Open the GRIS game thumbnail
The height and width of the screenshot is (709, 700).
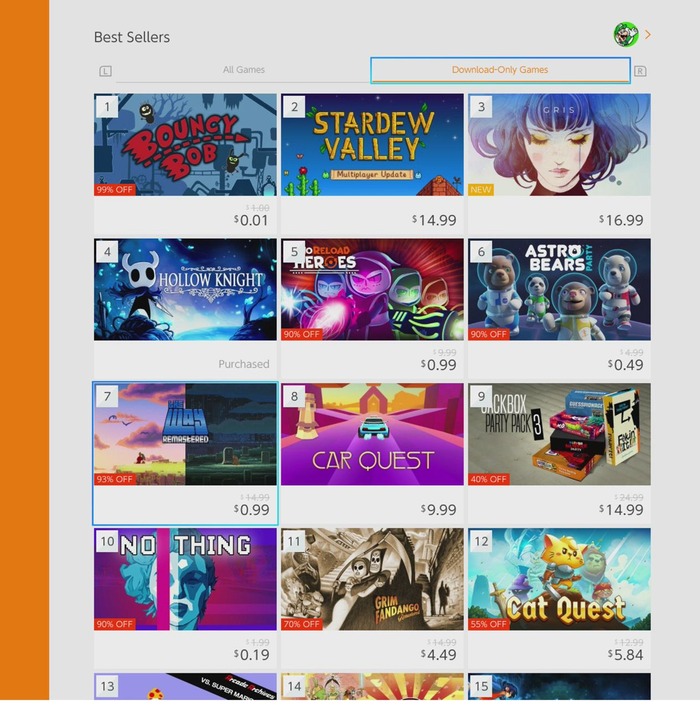559,145
